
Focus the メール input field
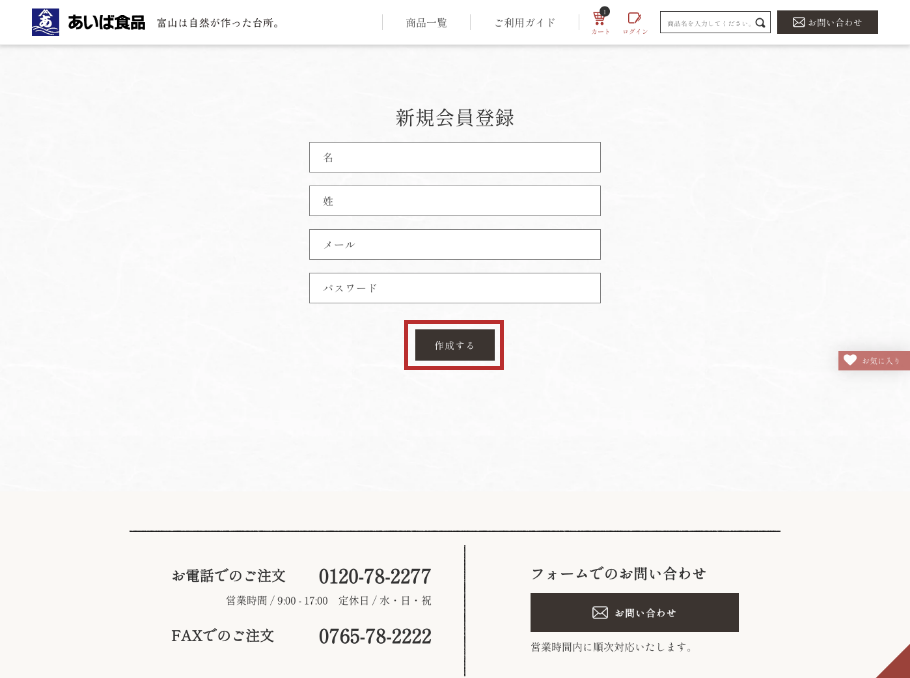pos(454,244)
